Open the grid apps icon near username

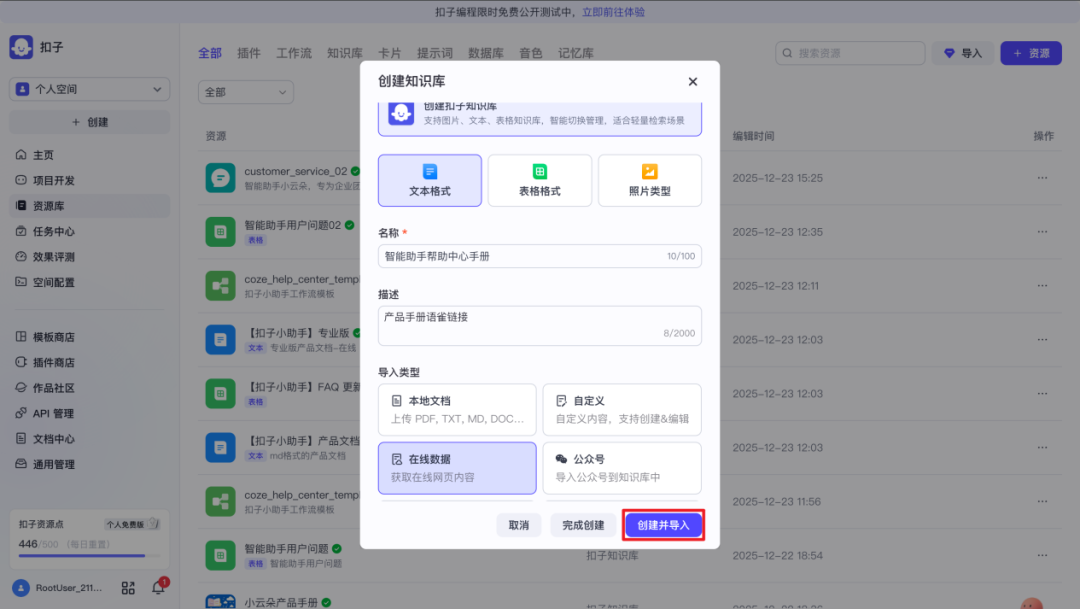pyautogui.click(x=128, y=588)
